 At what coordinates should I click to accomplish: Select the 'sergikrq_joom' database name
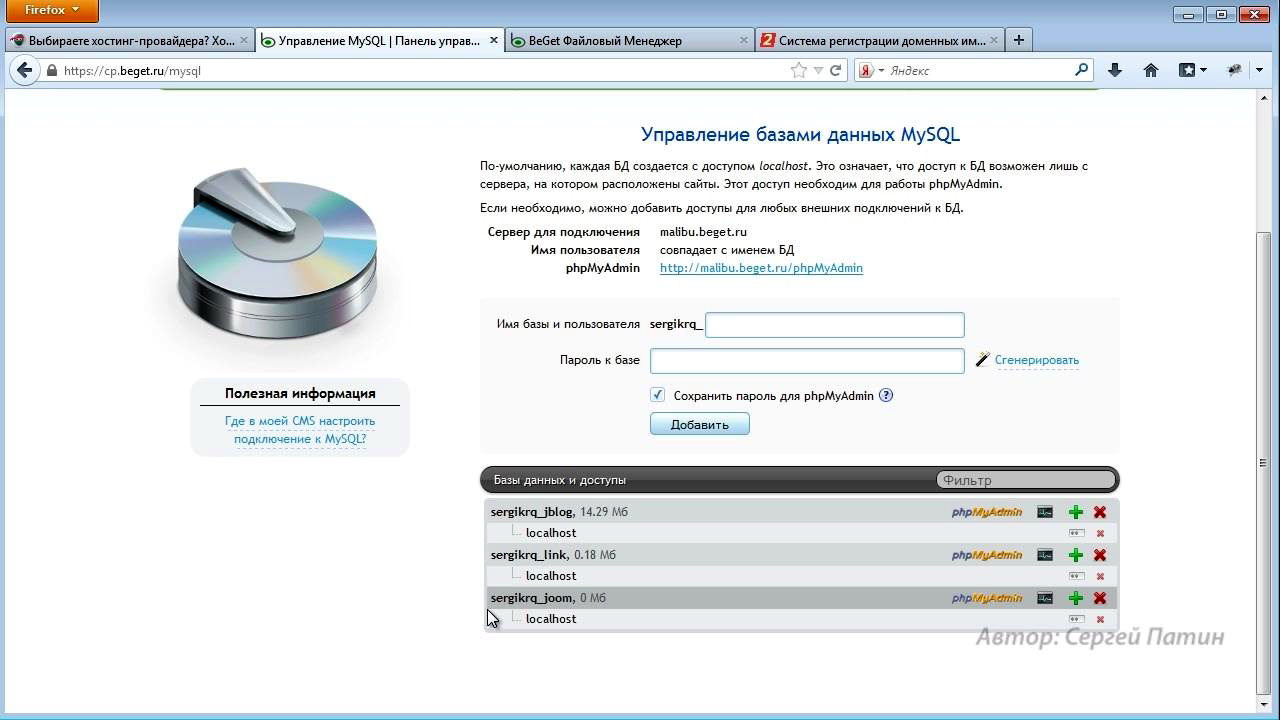(x=532, y=598)
